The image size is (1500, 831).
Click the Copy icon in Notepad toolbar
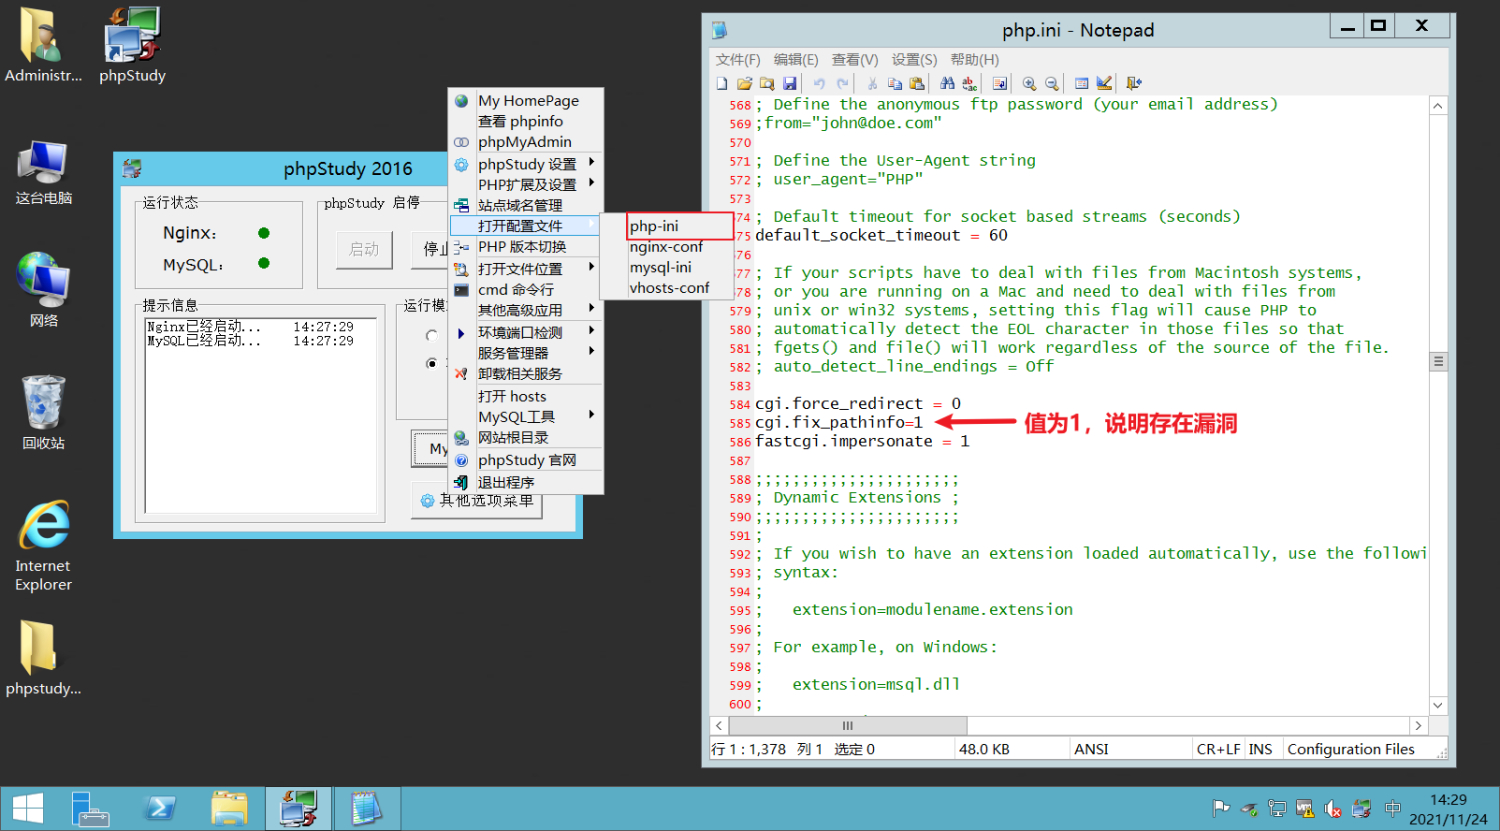(895, 83)
